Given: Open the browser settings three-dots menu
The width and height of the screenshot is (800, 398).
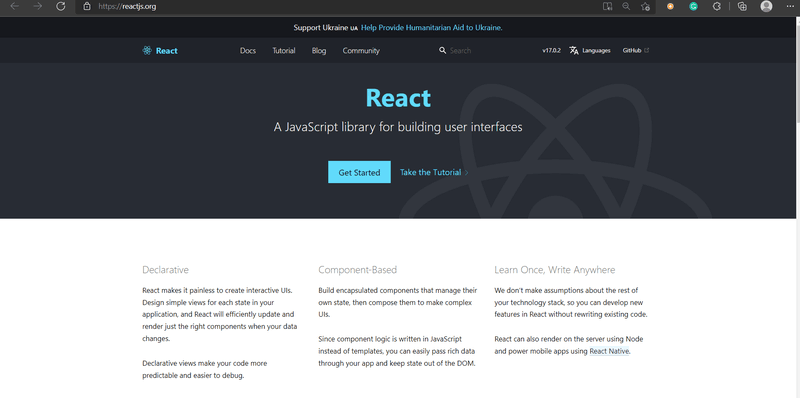Looking at the screenshot, I should click(x=790, y=6).
